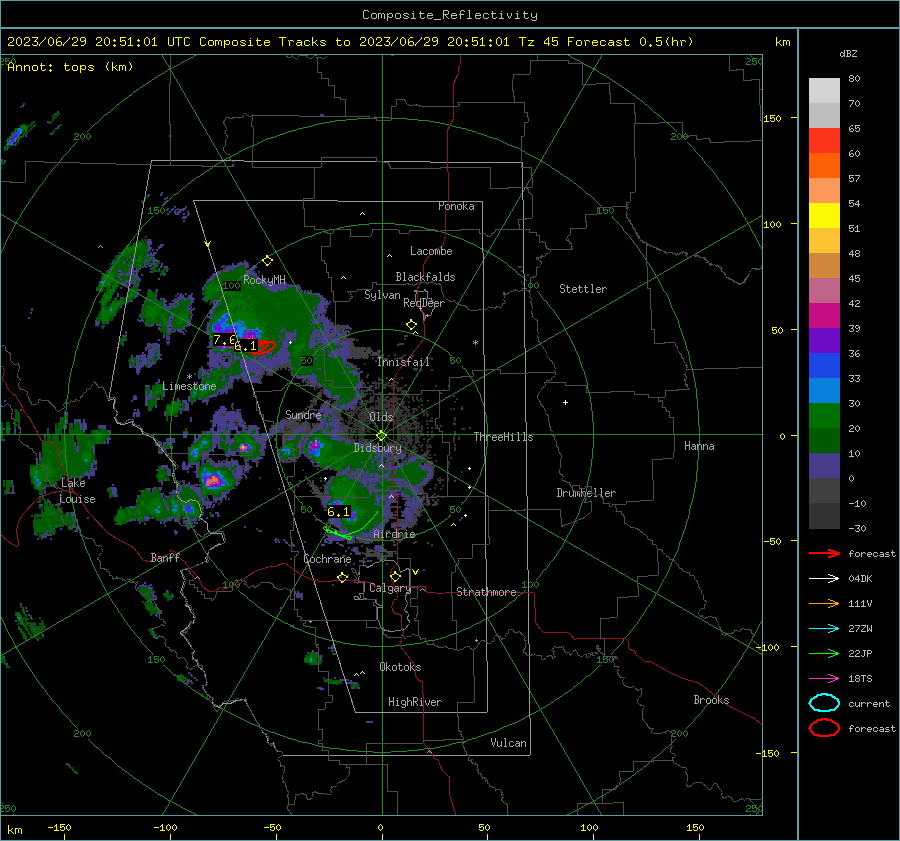Click the Hanna town label

(699, 446)
